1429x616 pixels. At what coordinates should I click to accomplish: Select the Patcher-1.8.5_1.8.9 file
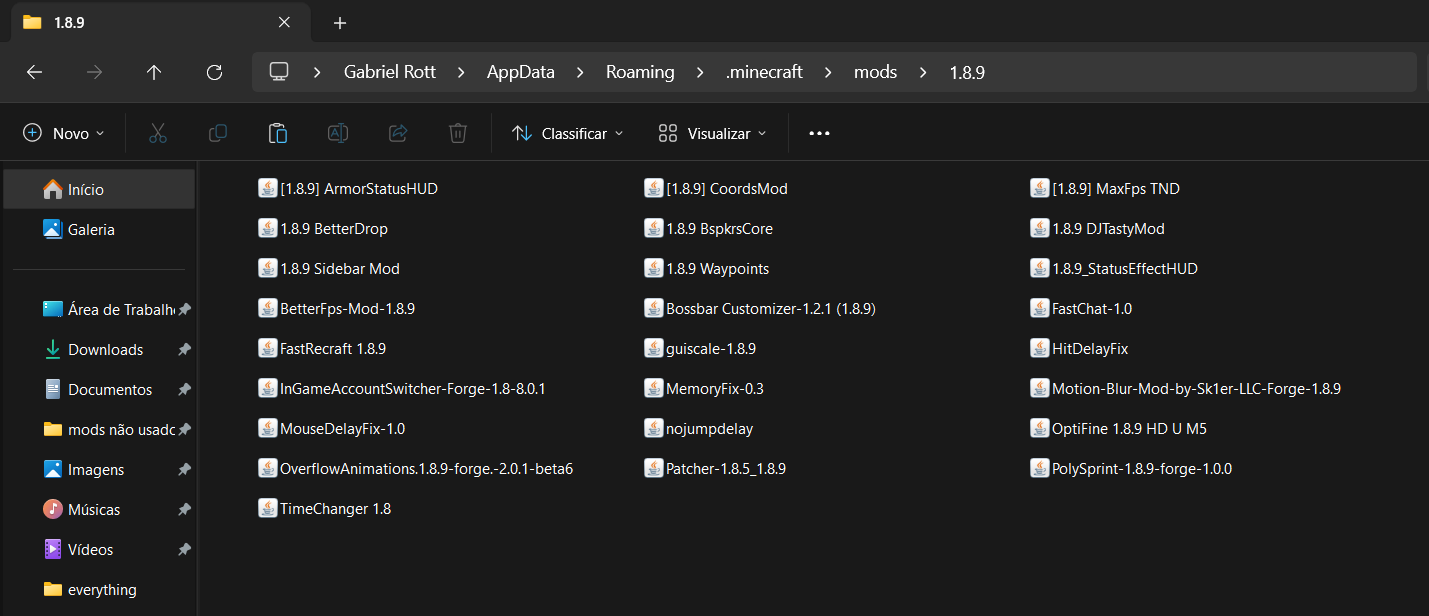(x=715, y=468)
